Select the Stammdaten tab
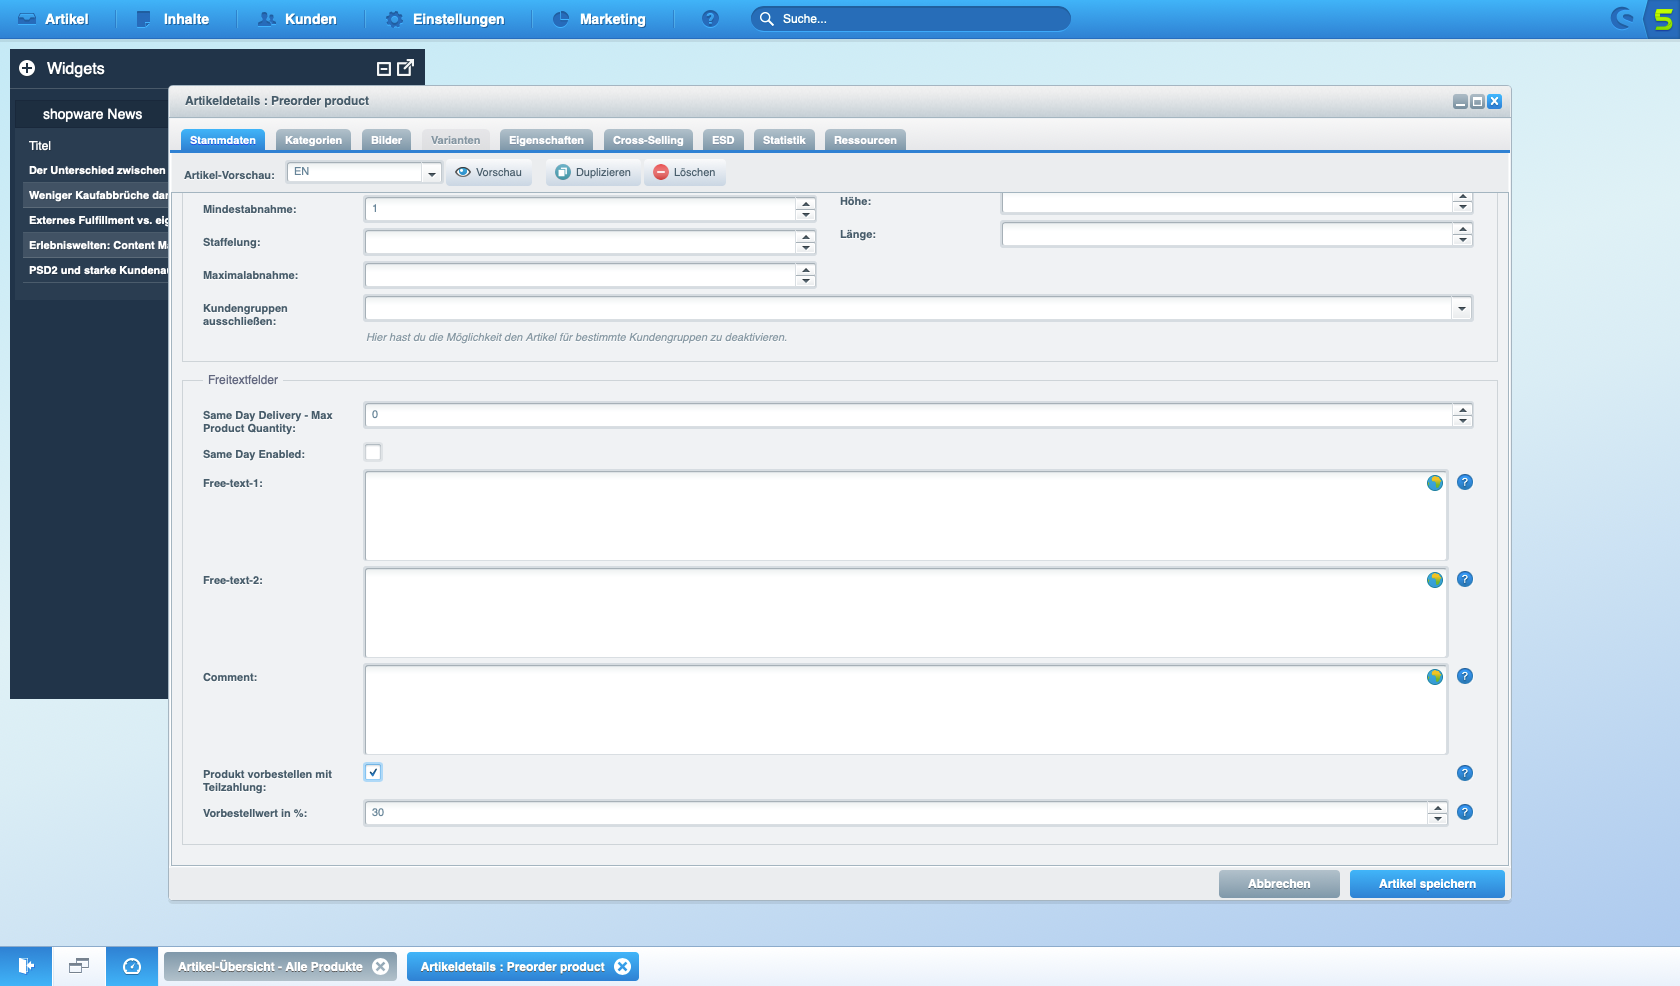 (x=223, y=140)
